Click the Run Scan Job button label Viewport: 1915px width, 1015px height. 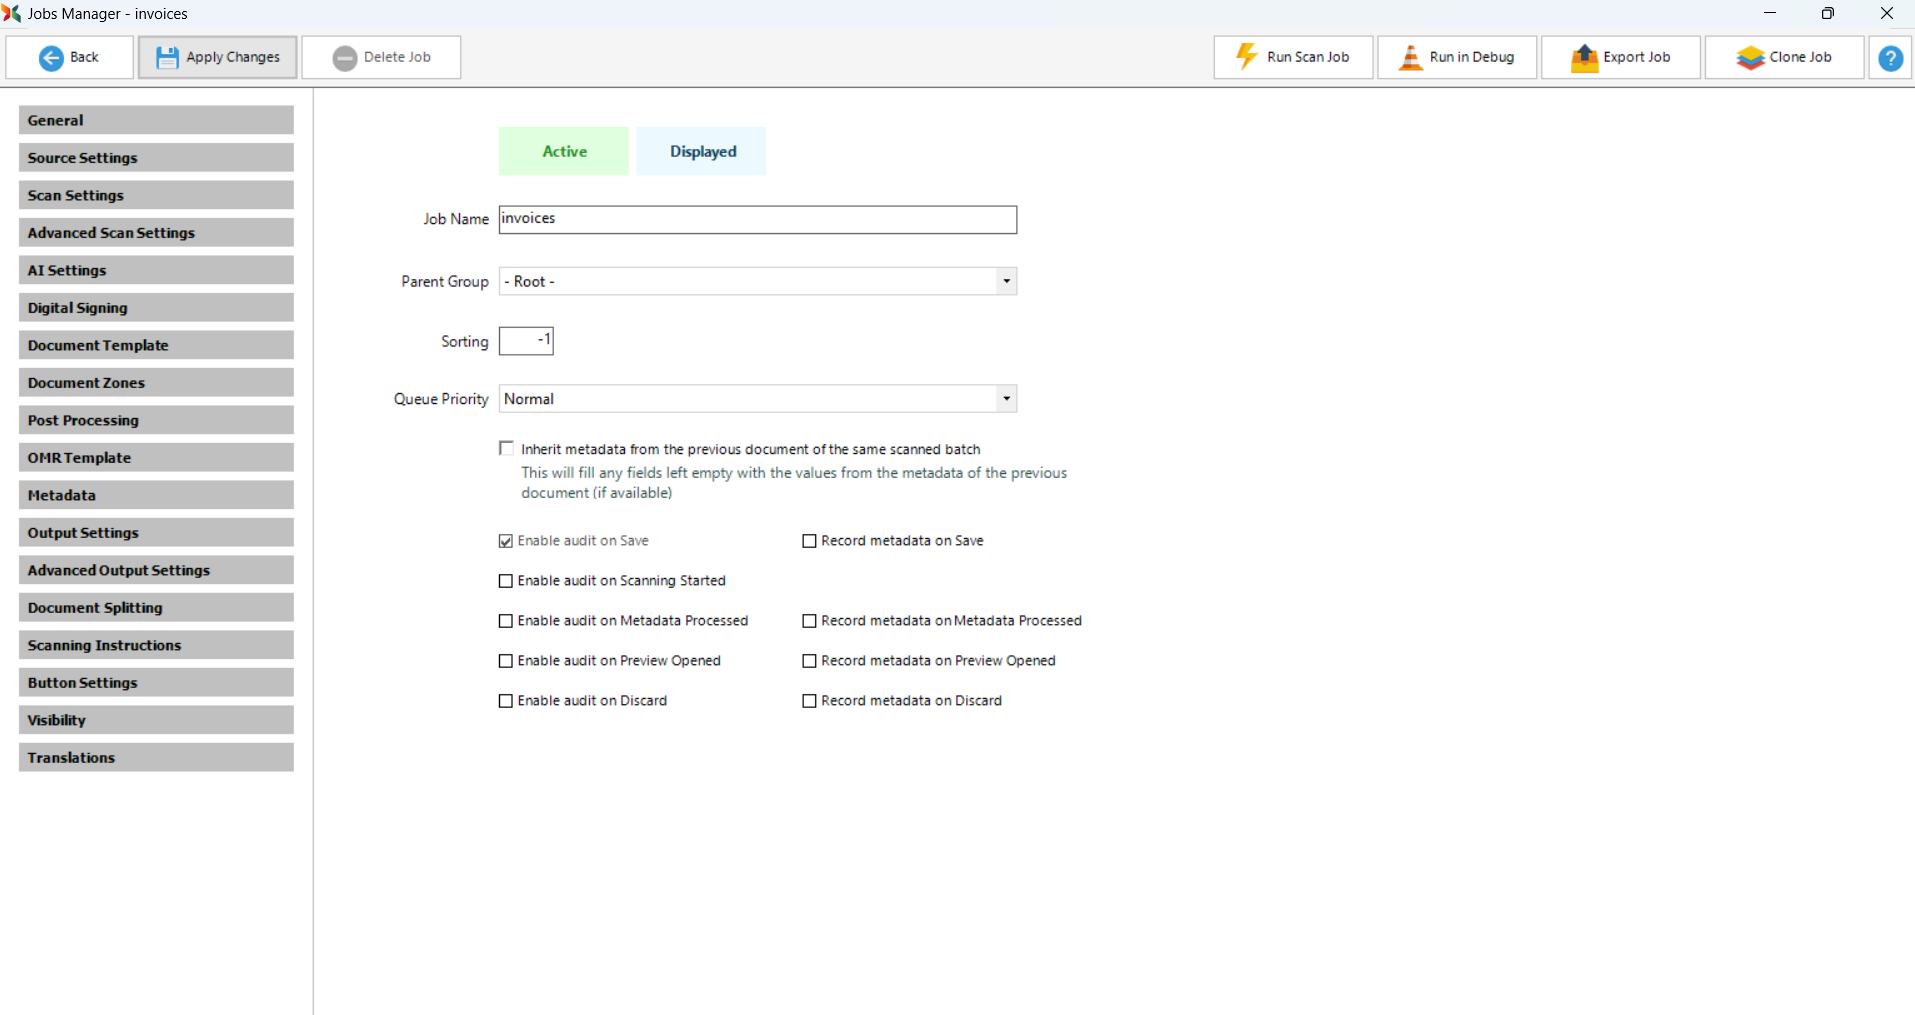(1308, 57)
